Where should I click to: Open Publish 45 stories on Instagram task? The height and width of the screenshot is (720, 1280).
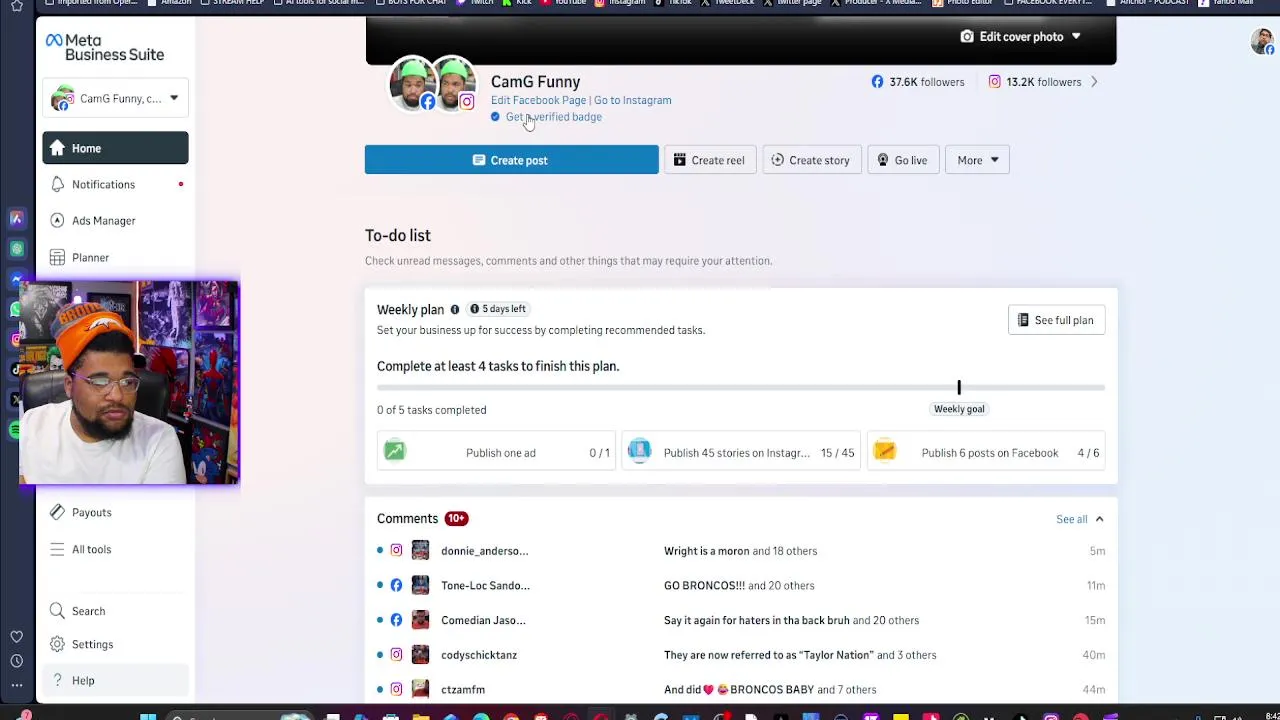[x=741, y=453]
